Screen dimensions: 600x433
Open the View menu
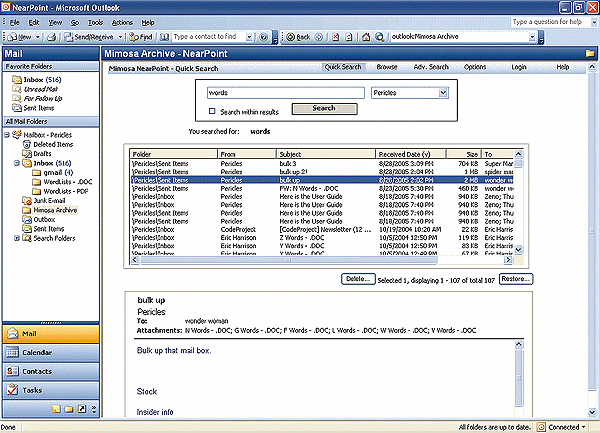[x=55, y=23]
